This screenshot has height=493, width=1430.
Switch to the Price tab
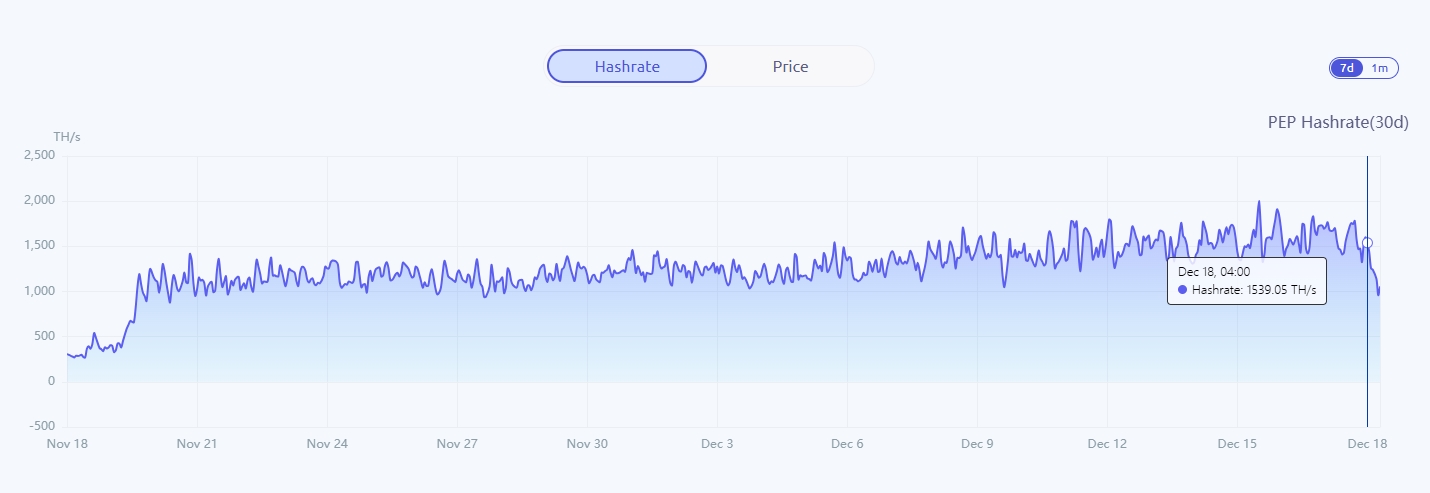pos(790,66)
